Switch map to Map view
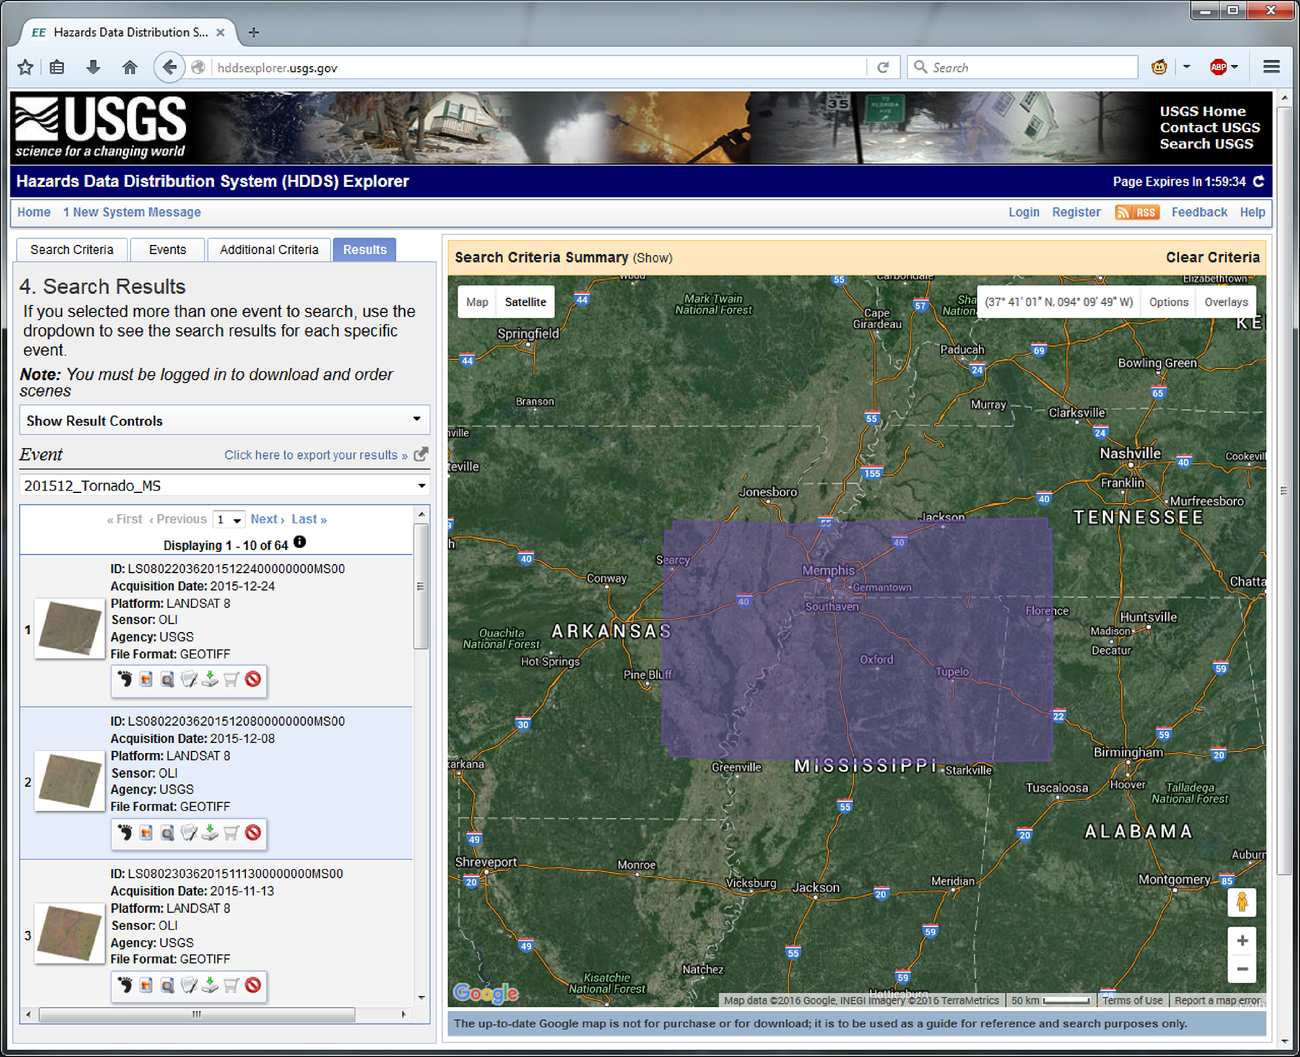The width and height of the screenshot is (1300, 1057). click(477, 302)
